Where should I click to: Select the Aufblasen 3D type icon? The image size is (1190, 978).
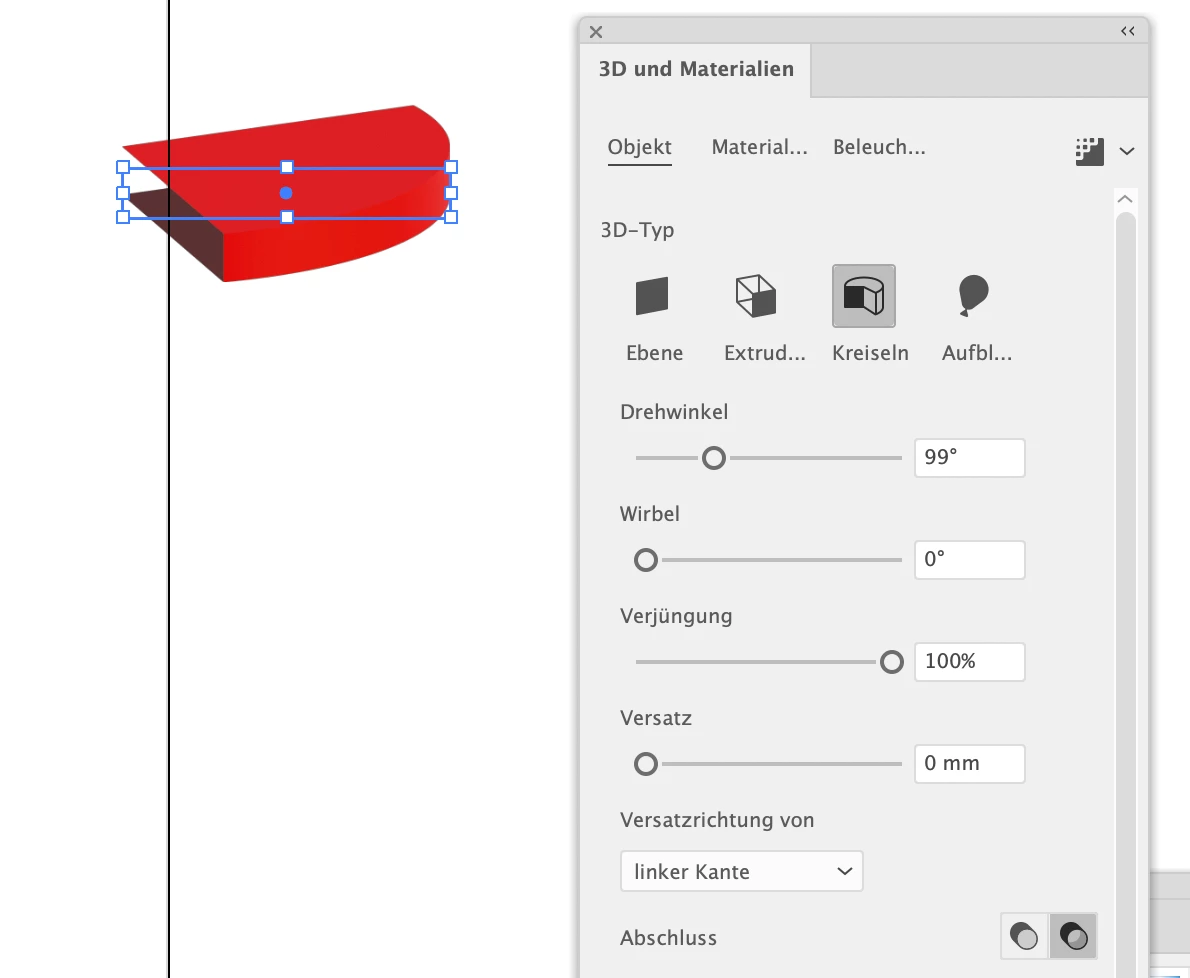coord(973,296)
